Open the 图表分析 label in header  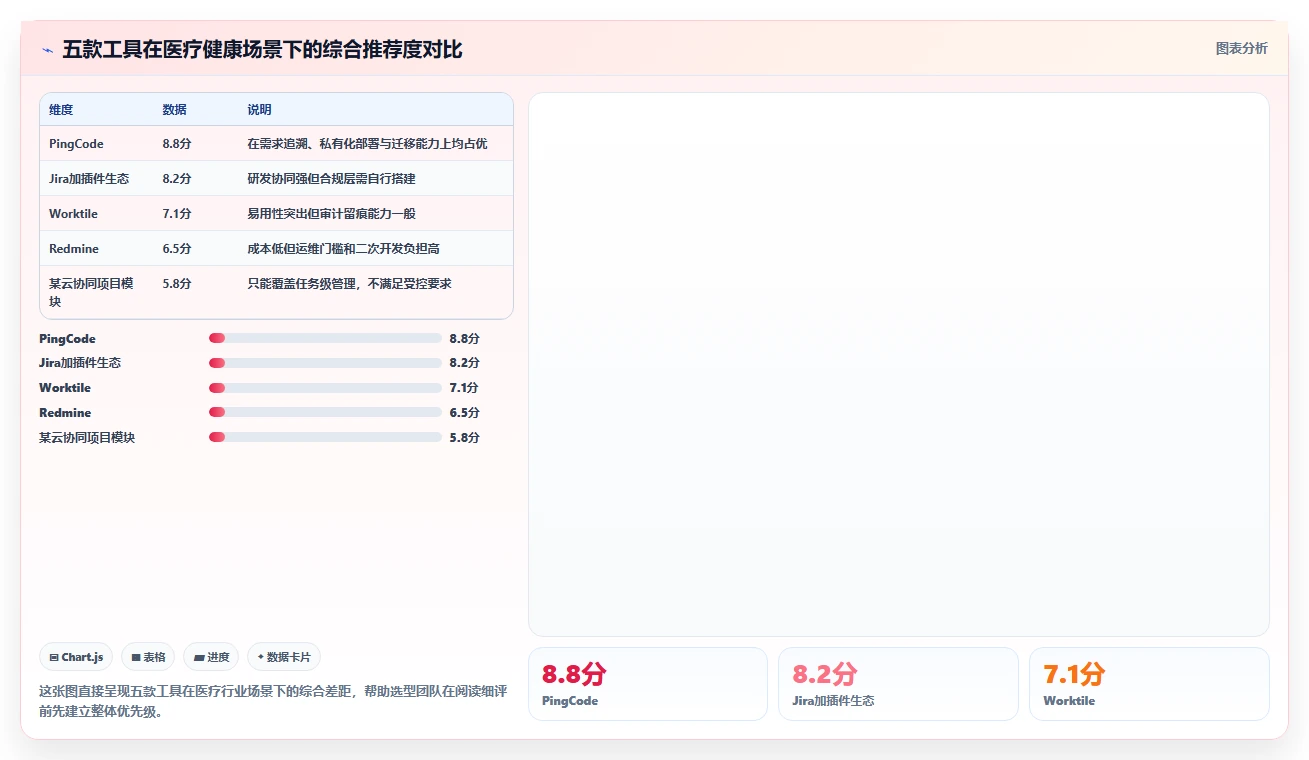point(1241,48)
